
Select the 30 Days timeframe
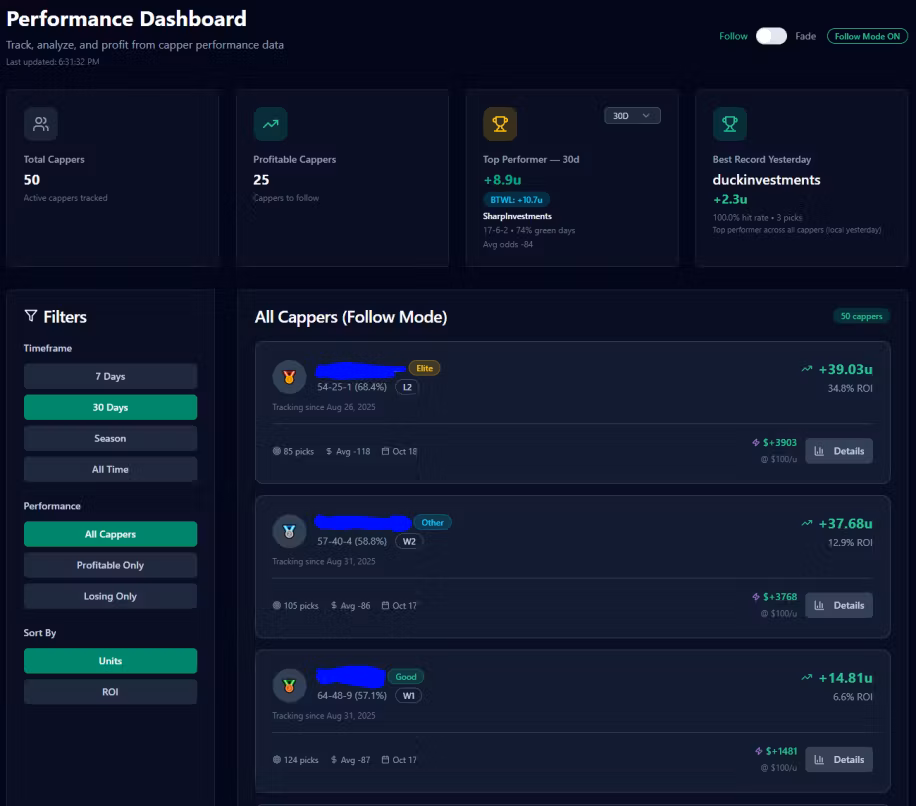coord(110,407)
